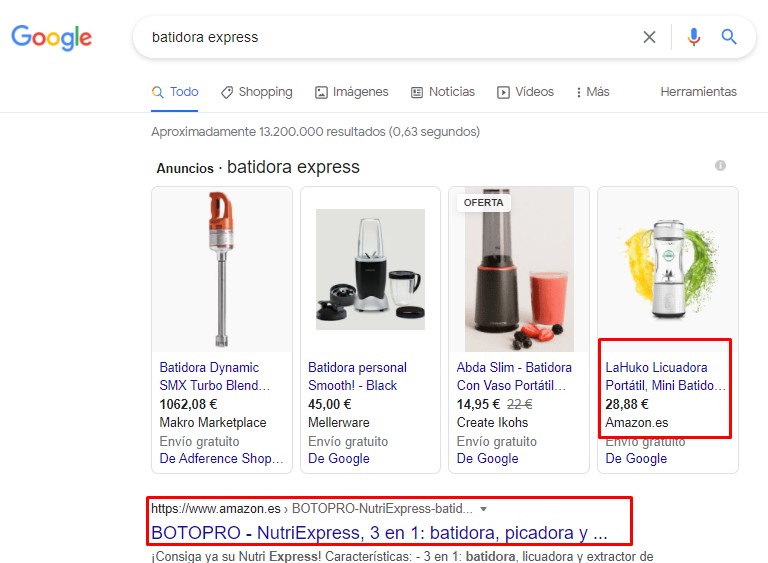The width and height of the screenshot is (768, 563).
Task: Start voice search with the microphone icon
Action: coord(694,37)
